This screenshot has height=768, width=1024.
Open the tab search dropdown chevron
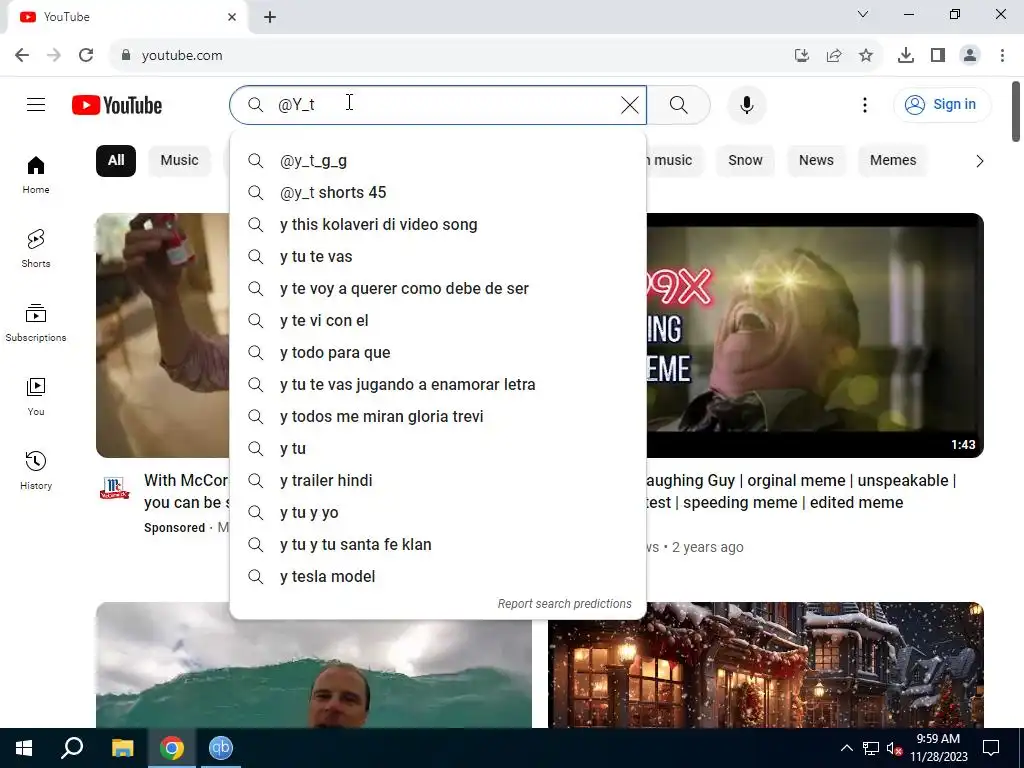pyautogui.click(x=863, y=14)
